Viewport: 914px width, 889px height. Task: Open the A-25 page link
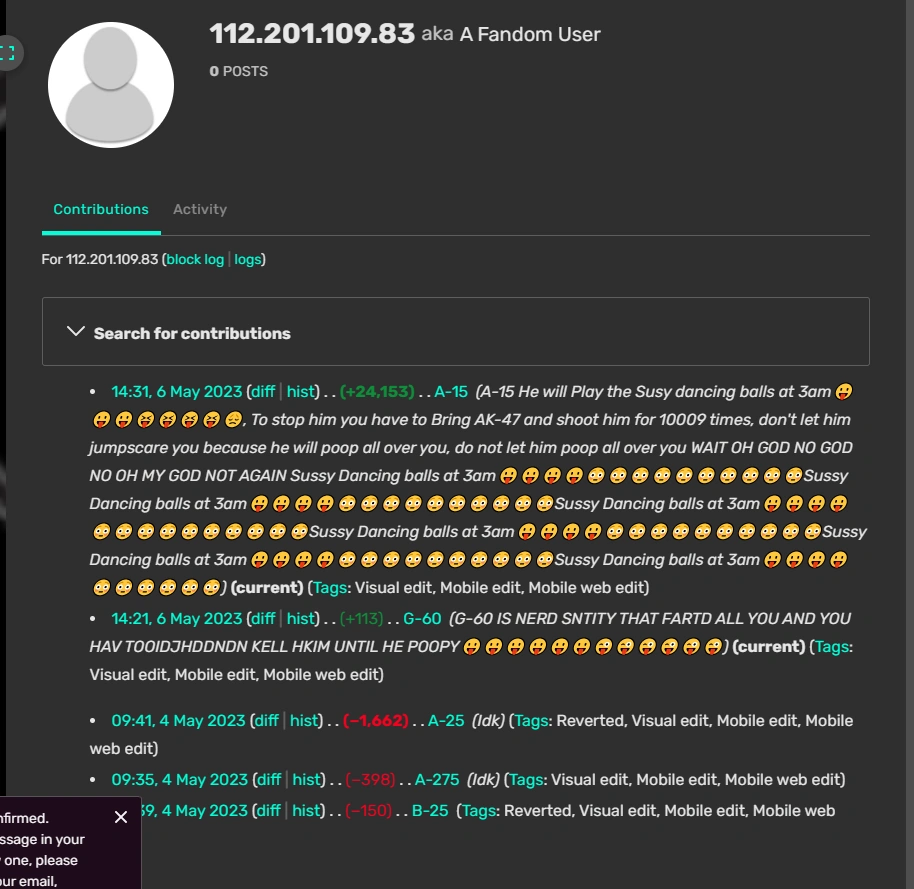[446, 721]
